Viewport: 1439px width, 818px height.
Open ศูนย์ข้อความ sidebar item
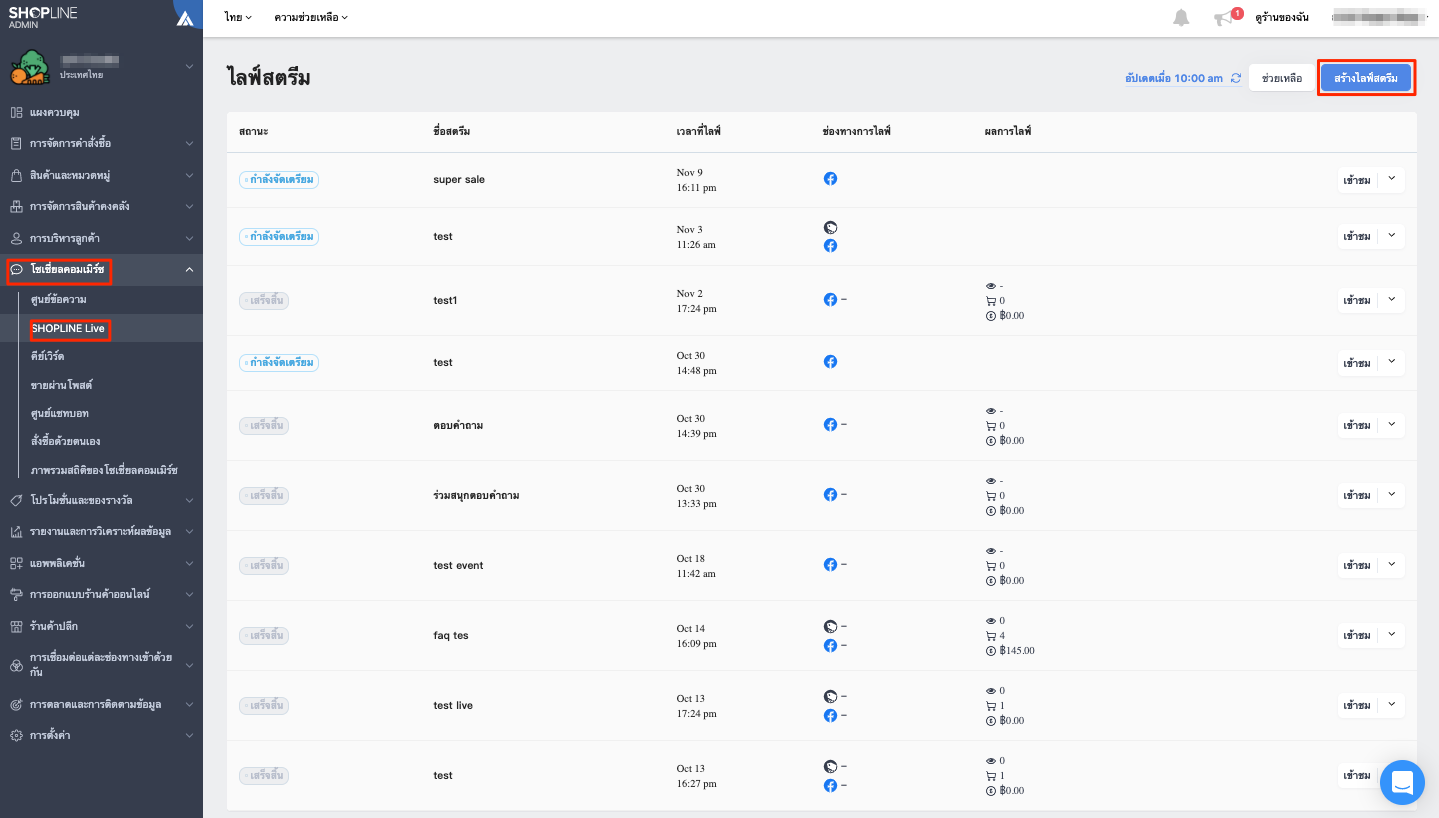tap(59, 300)
